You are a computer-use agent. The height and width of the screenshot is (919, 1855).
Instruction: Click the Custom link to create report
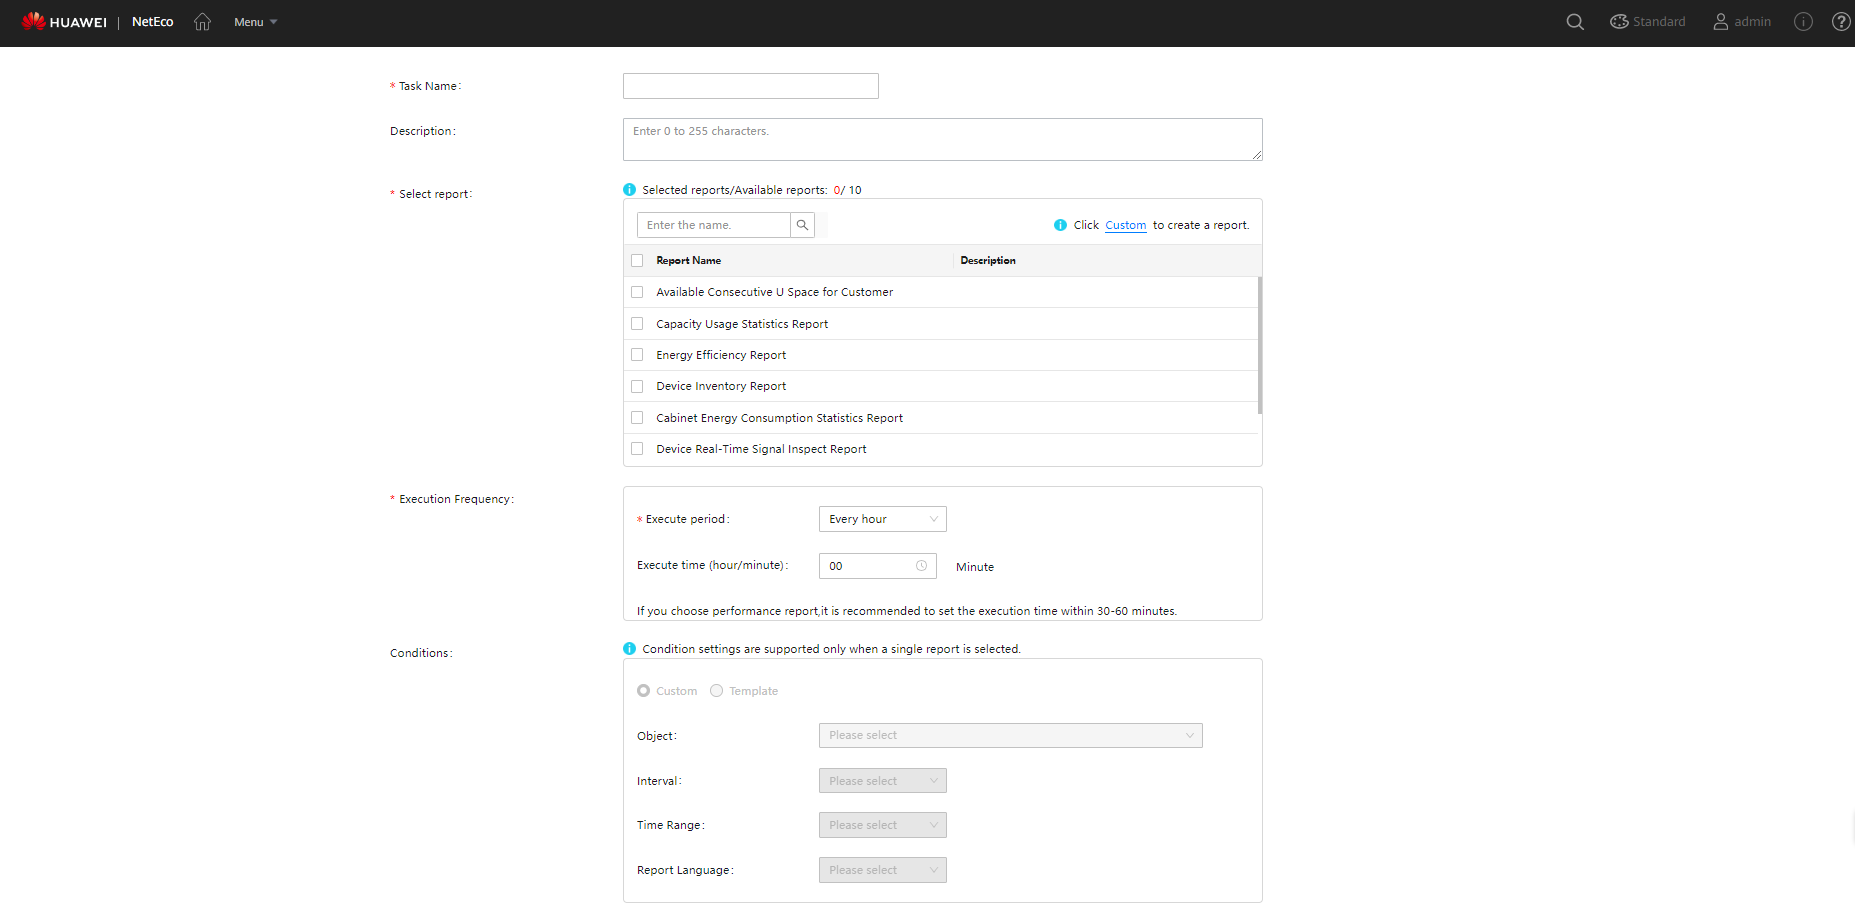pos(1125,225)
